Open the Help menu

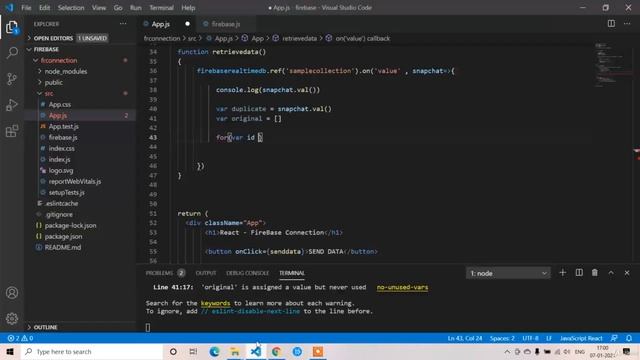tap(188, 7)
